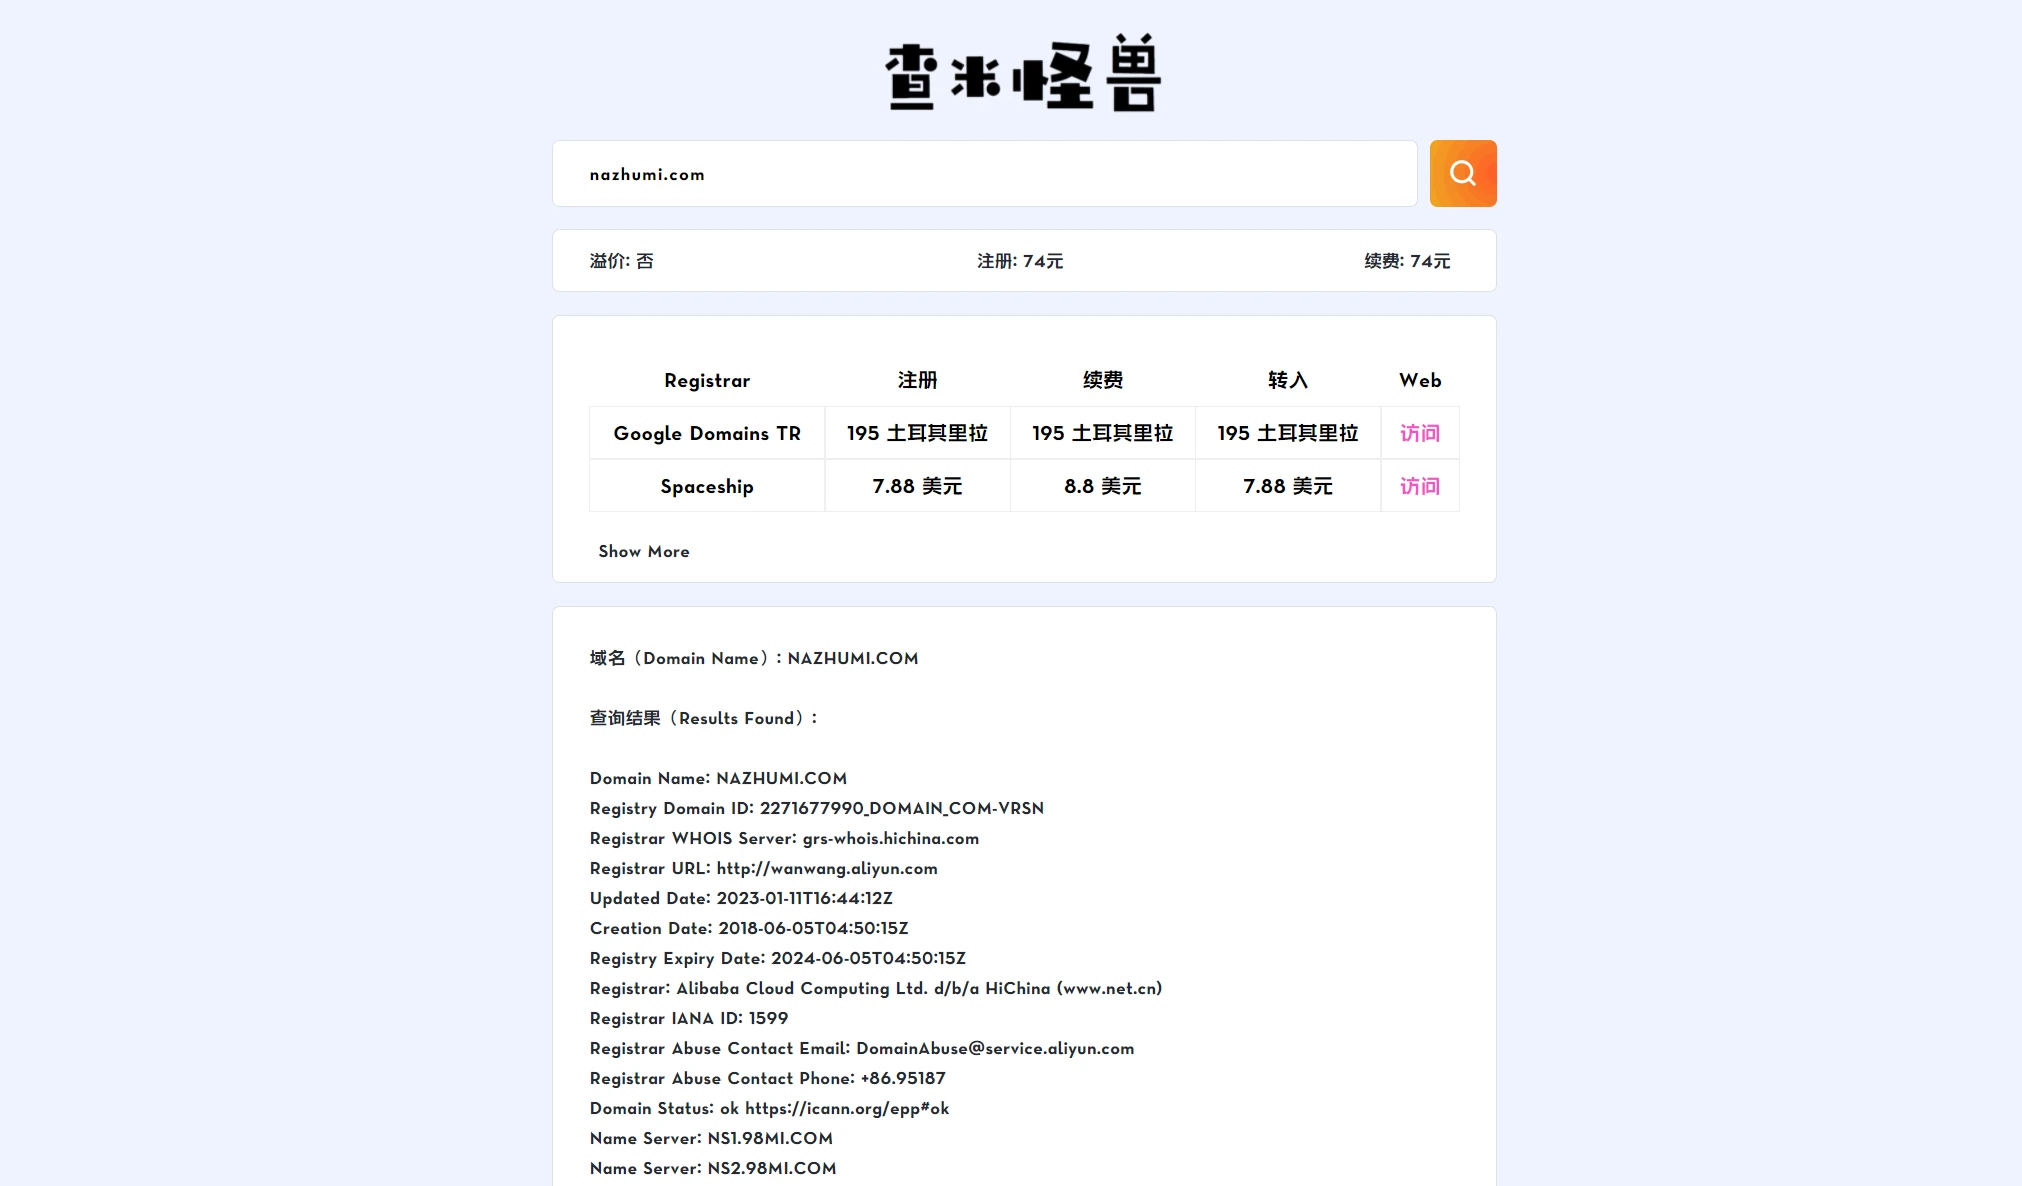Click Google Domains 195 土耳其里拉 transfer price
The image size is (2022, 1186).
click(1287, 433)
